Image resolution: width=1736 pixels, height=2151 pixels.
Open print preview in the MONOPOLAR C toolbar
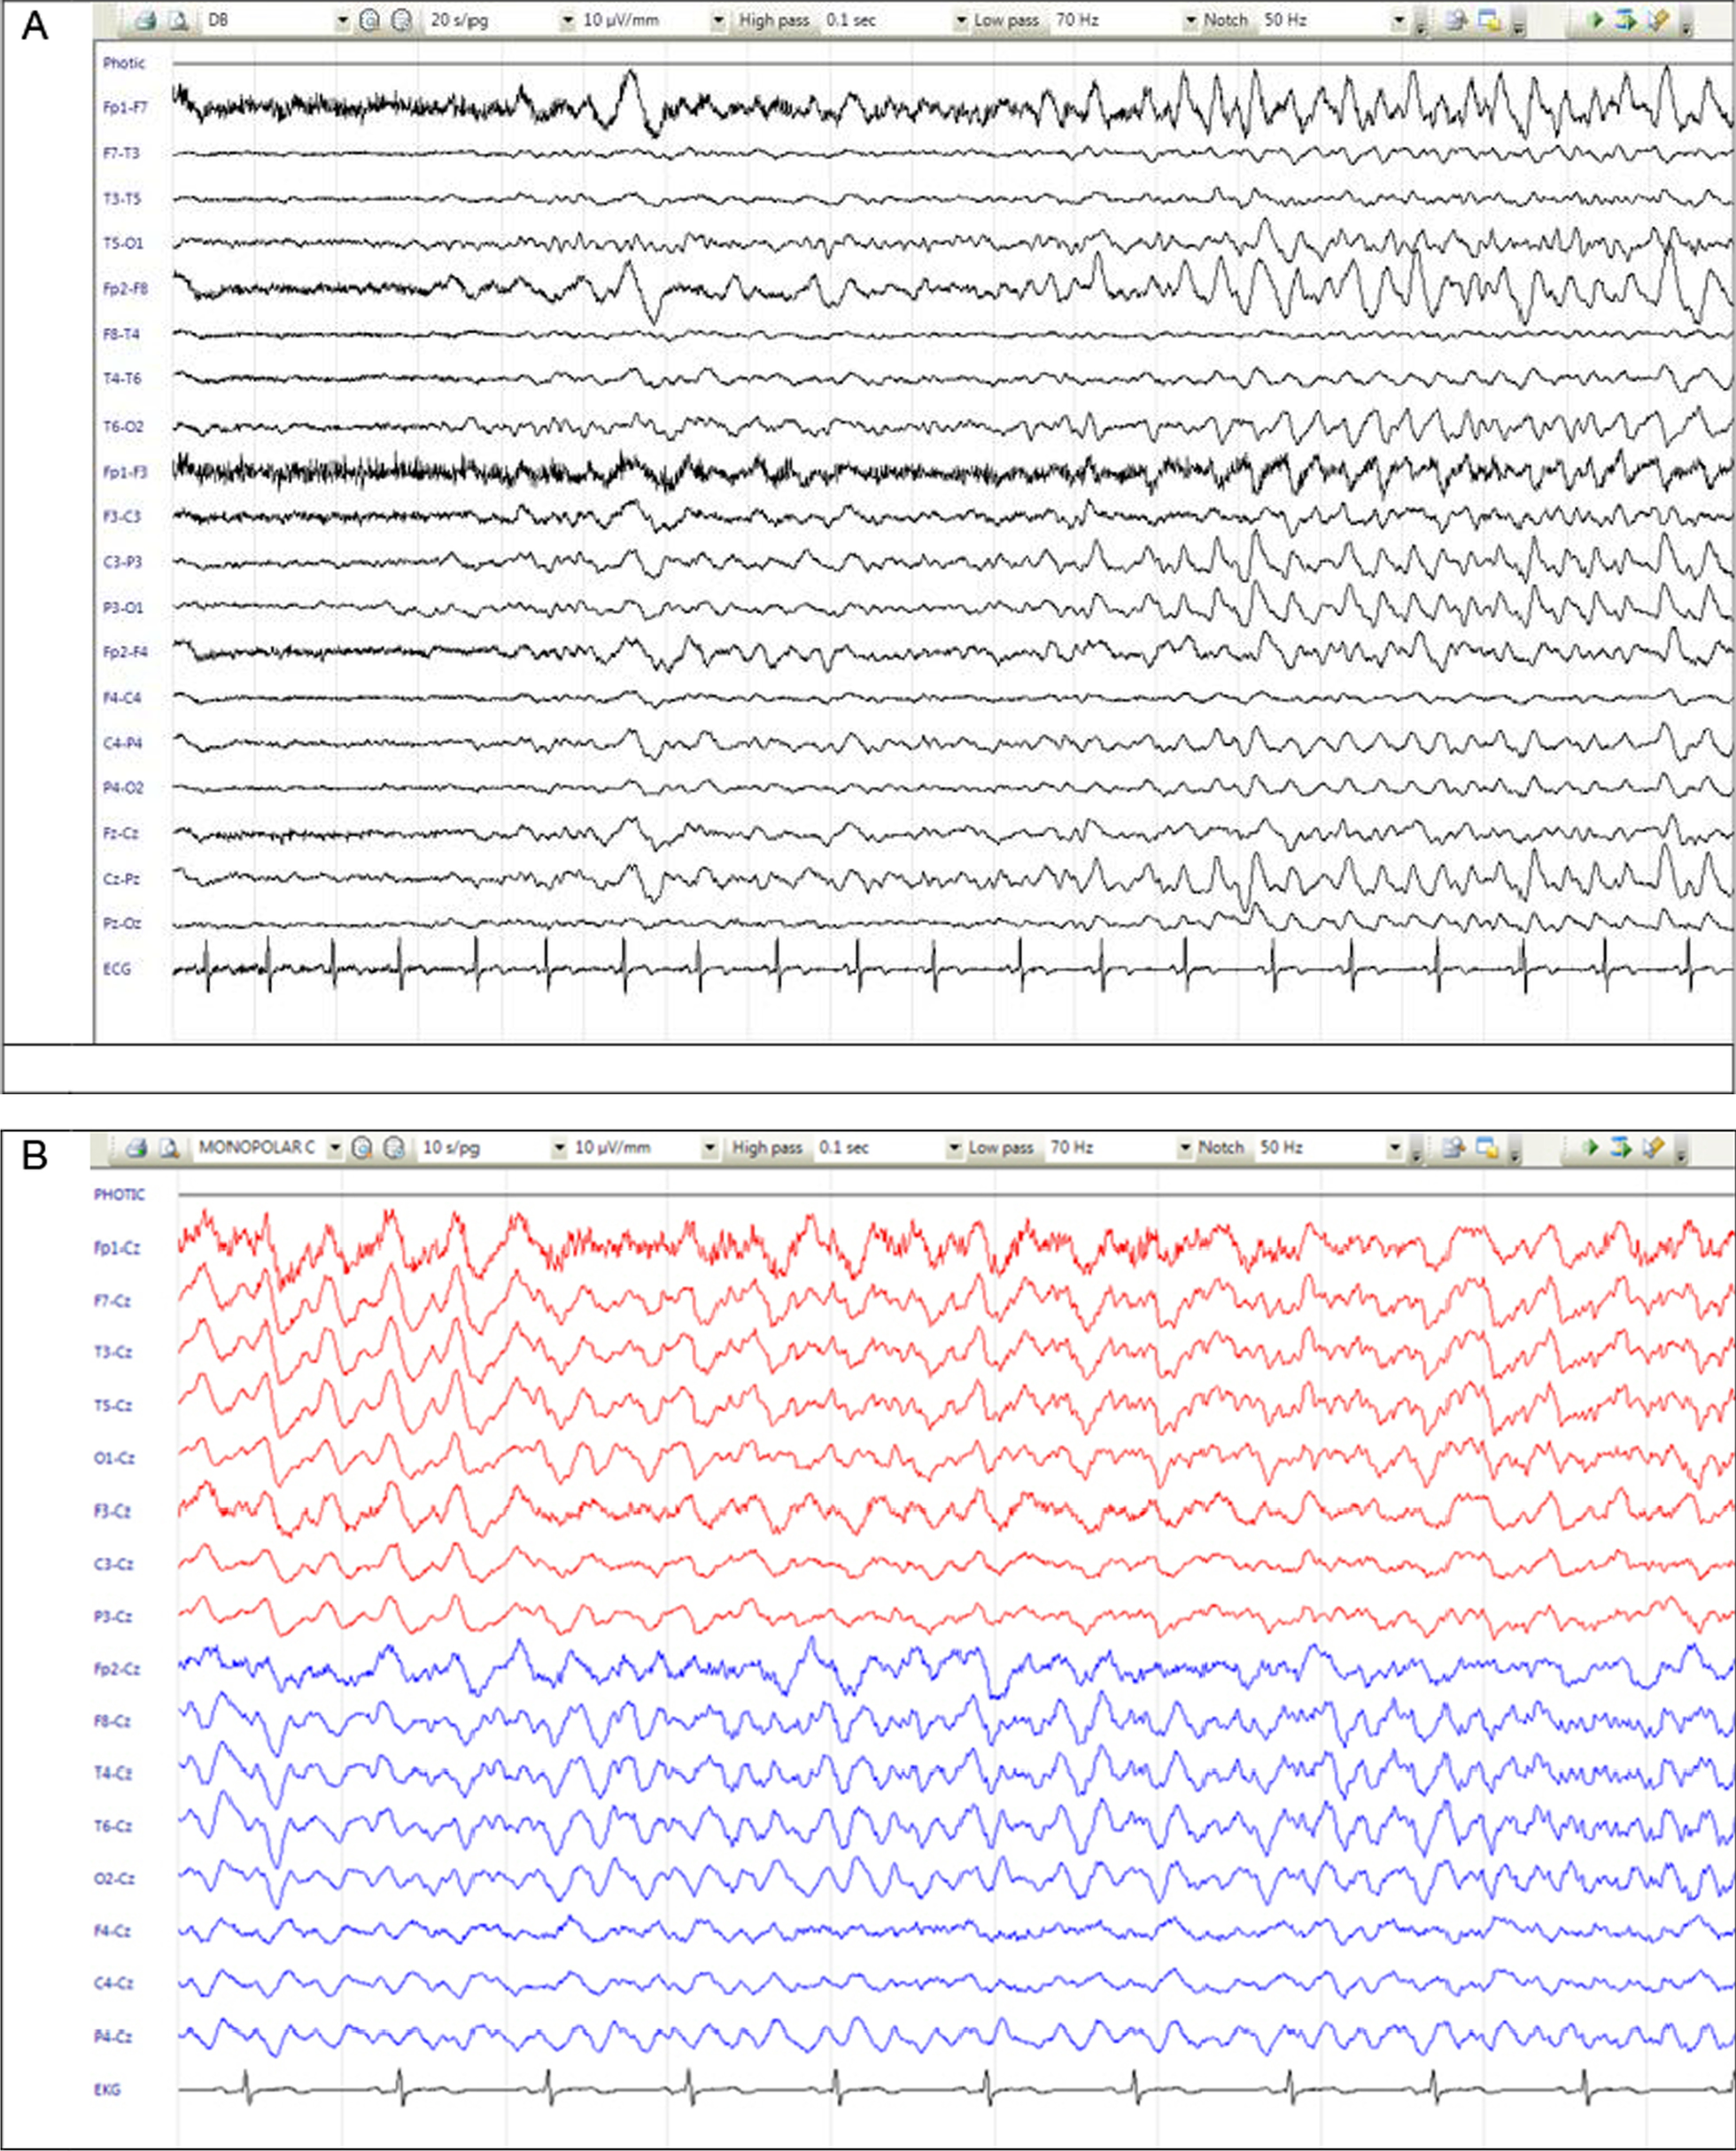pos(170,1148)
